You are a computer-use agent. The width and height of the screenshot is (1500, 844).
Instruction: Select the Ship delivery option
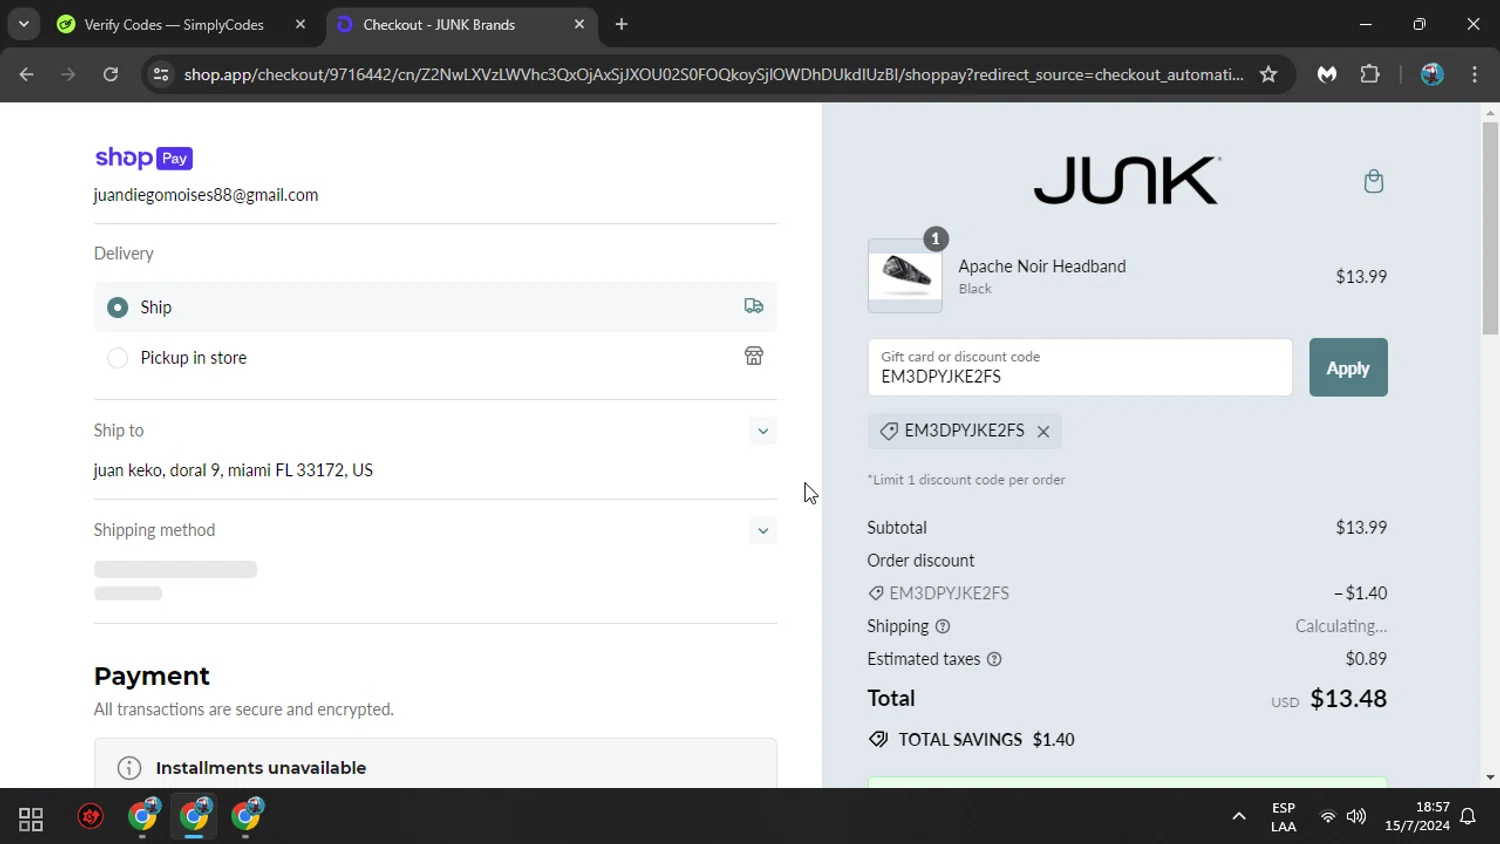tap(118, 307)
